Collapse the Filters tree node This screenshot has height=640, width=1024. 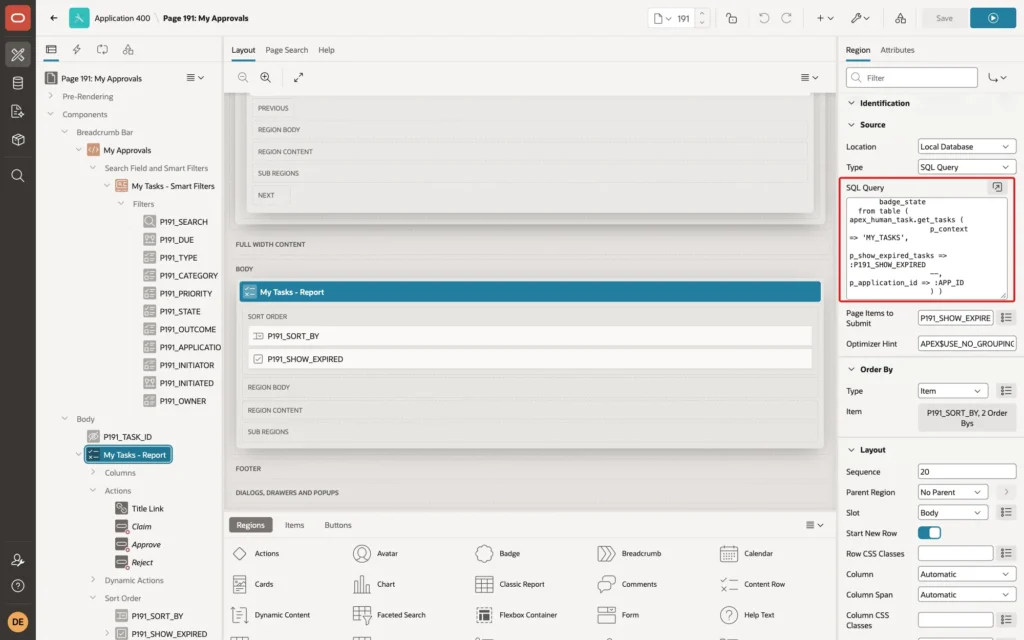pyautogui.click(x=121, y=204)
